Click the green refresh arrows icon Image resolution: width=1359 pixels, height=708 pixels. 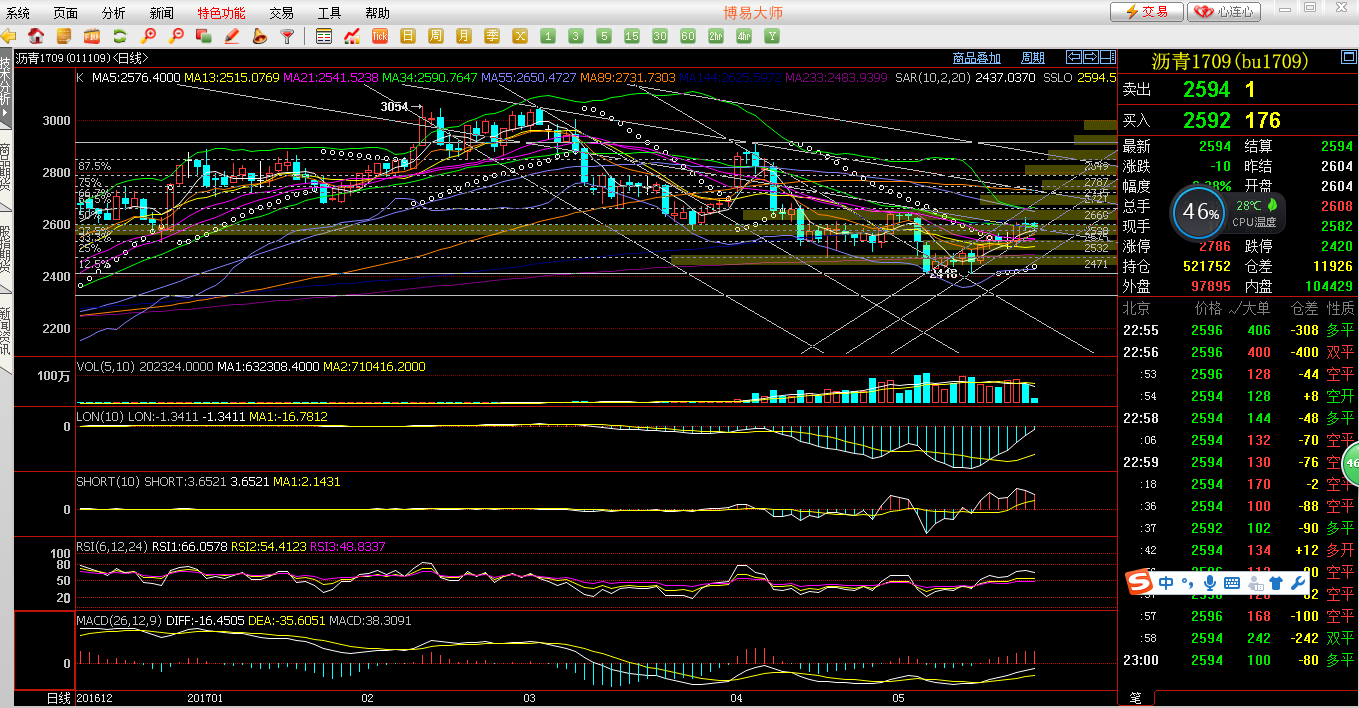pyautogui.click(x=120, y=36)
